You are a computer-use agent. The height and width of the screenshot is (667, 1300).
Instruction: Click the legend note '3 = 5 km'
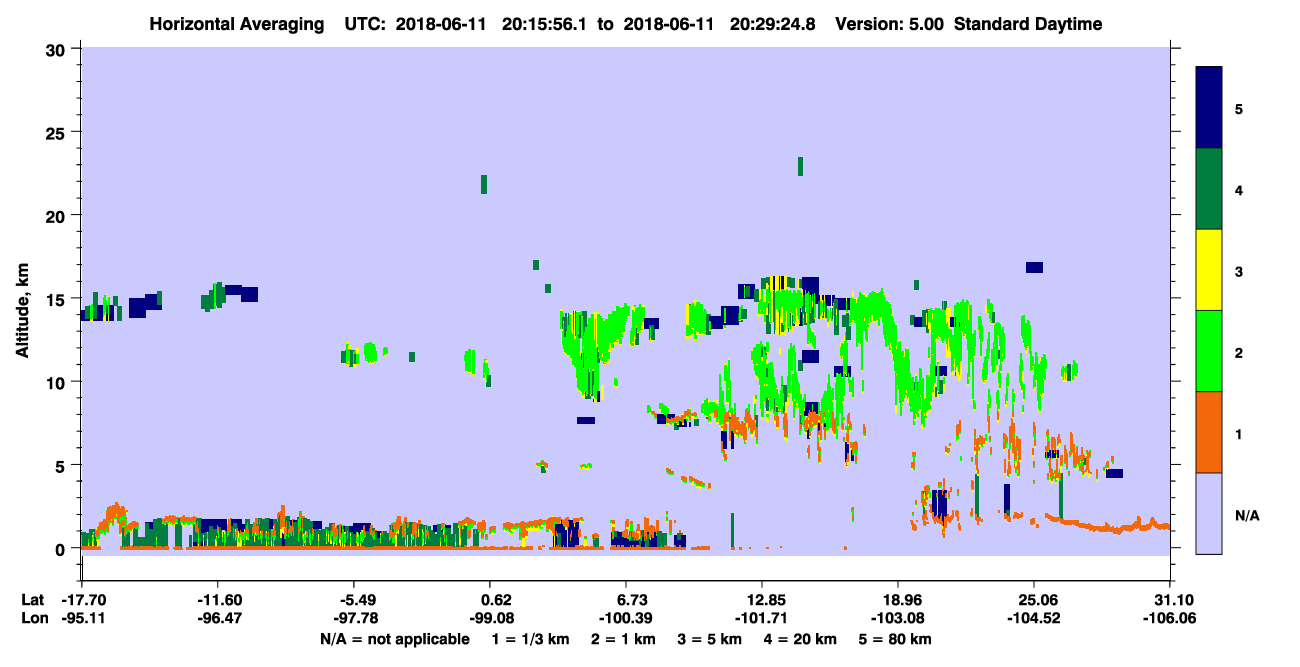click(x=711, y=639)
